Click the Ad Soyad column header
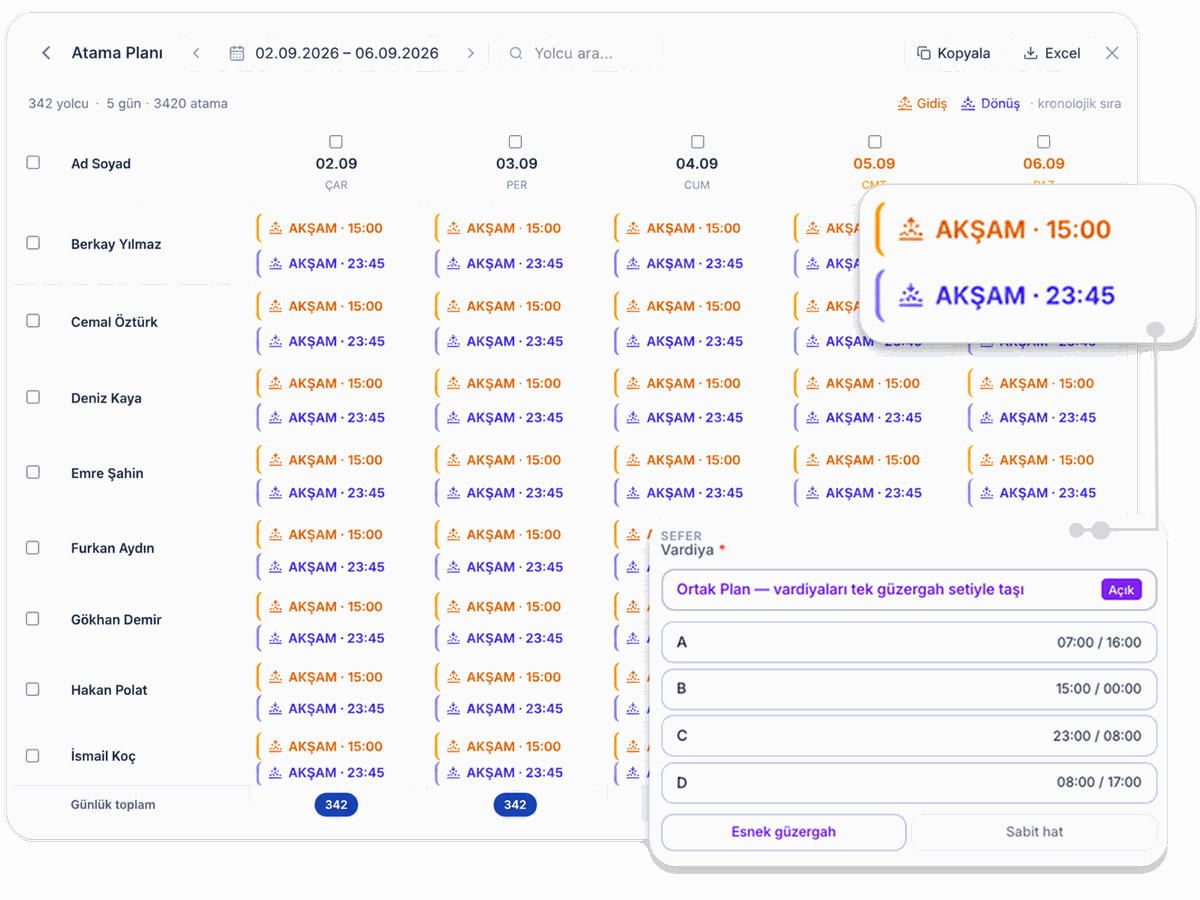1200x900 pixels. [101, 164]
